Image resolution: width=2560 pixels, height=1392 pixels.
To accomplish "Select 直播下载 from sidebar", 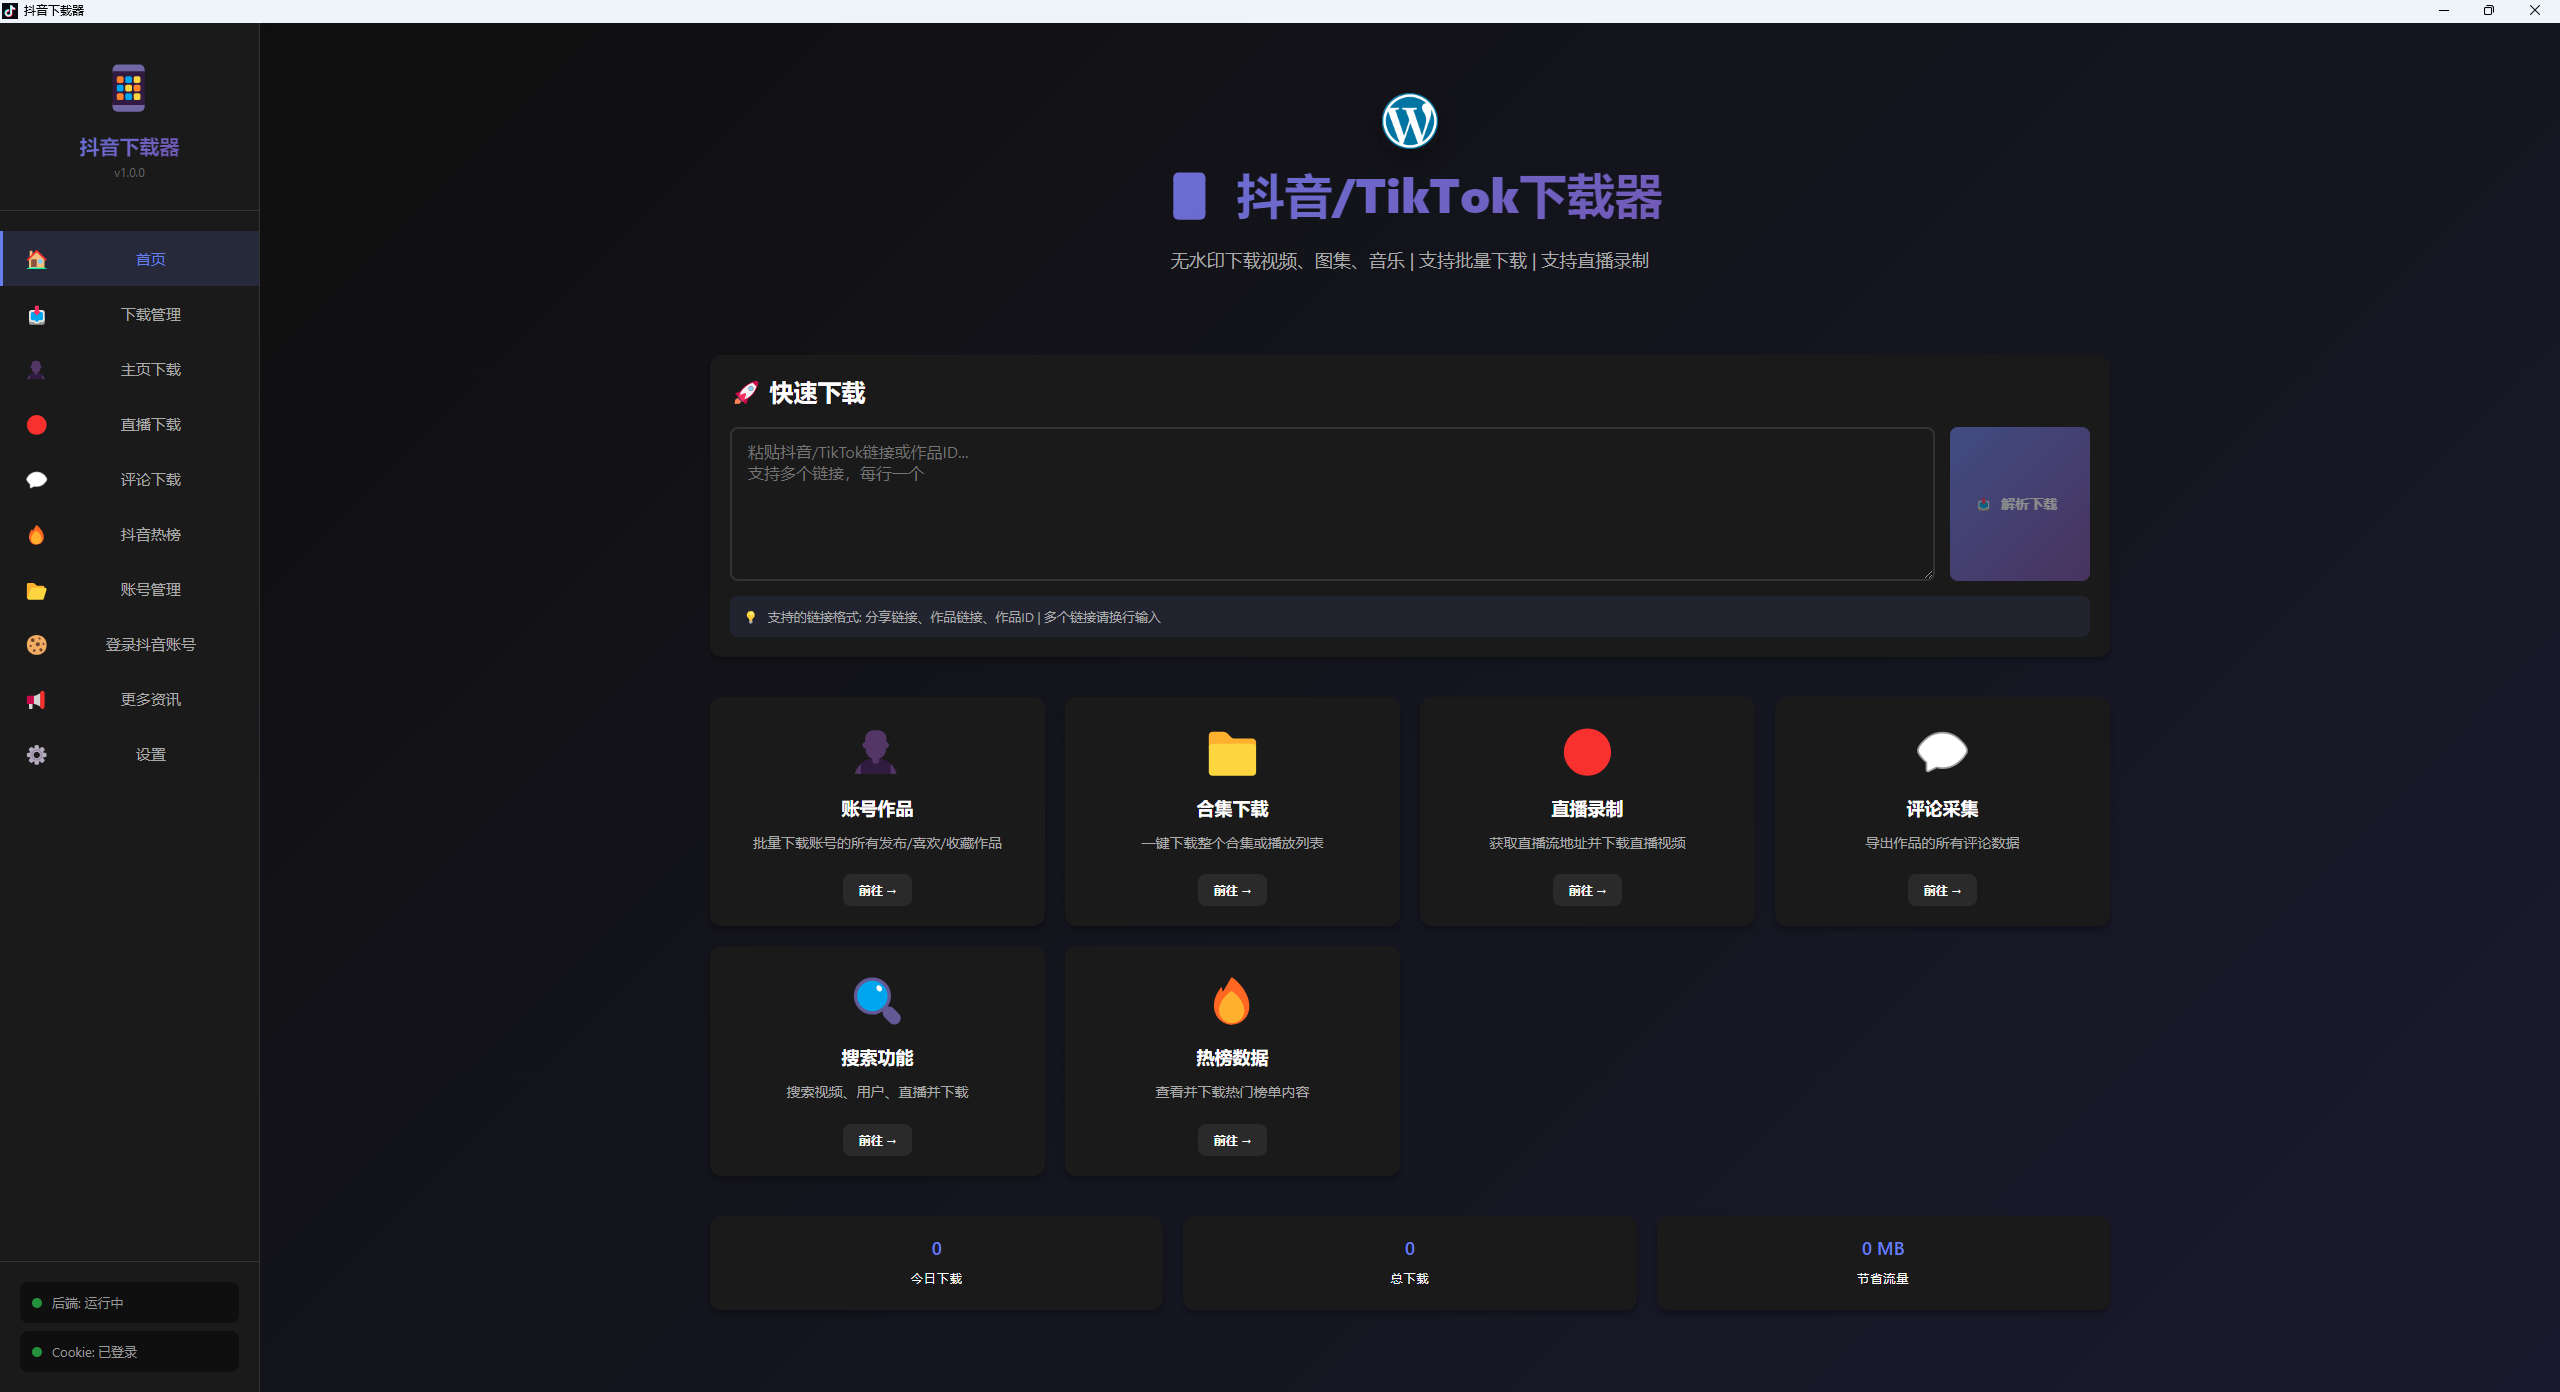I will 130,424.
